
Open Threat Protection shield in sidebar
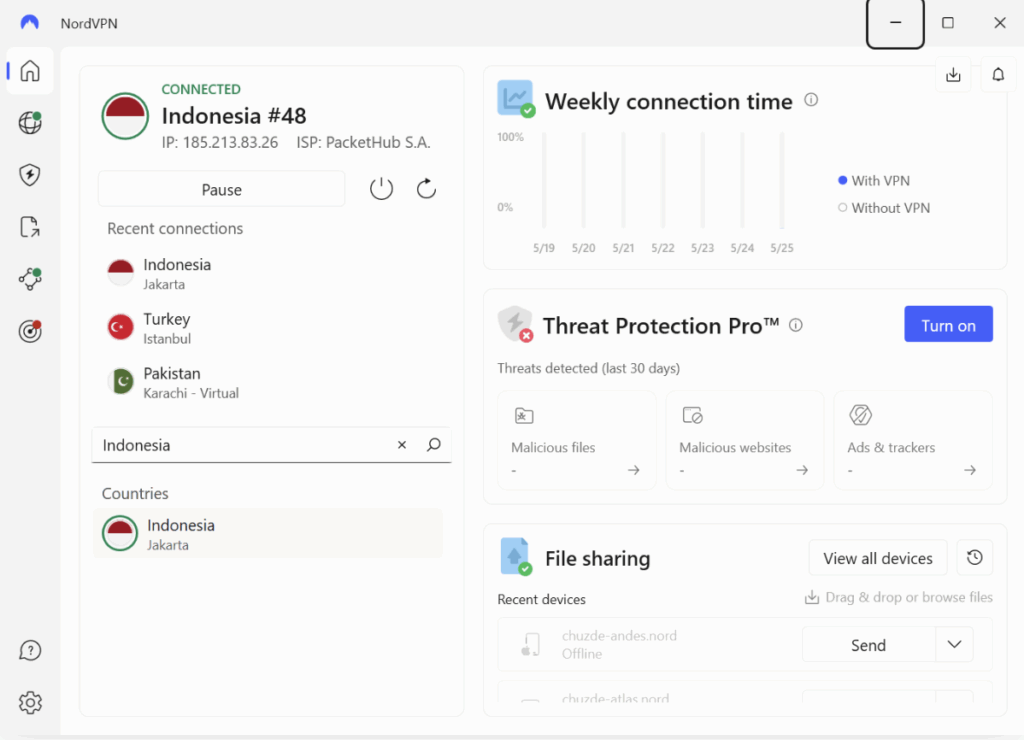tap(30, 174)
